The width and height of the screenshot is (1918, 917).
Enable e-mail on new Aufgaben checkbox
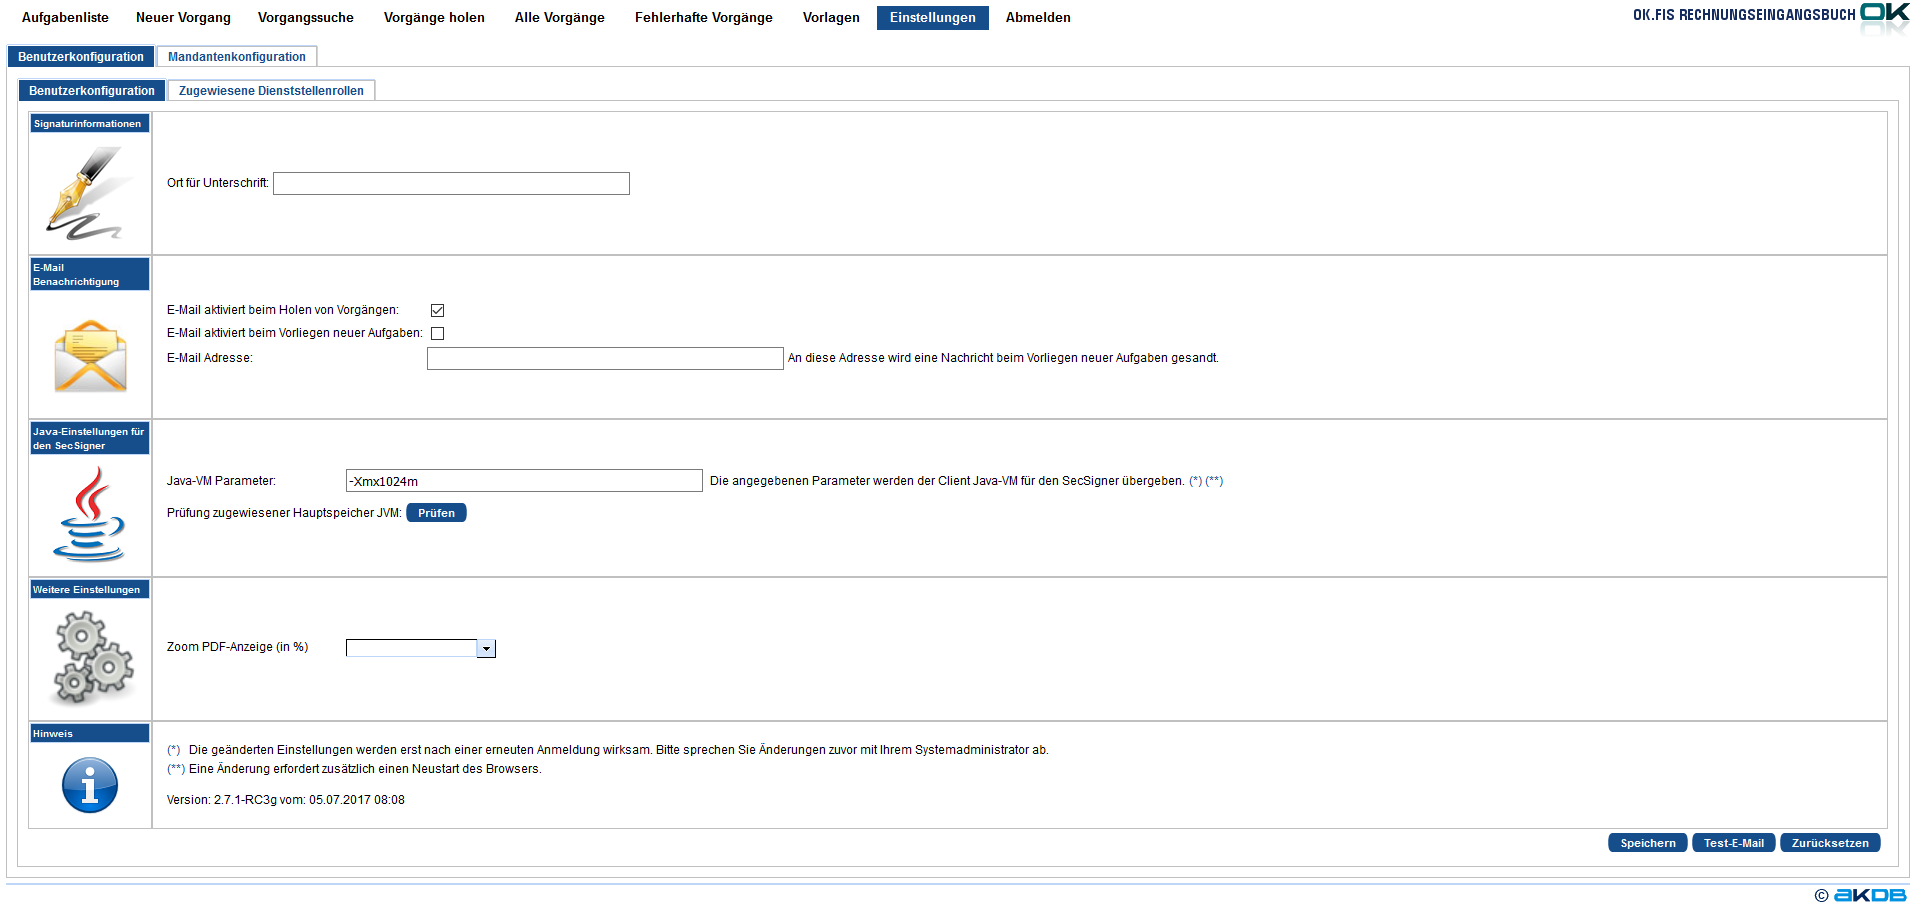click(x=437, y=334)
